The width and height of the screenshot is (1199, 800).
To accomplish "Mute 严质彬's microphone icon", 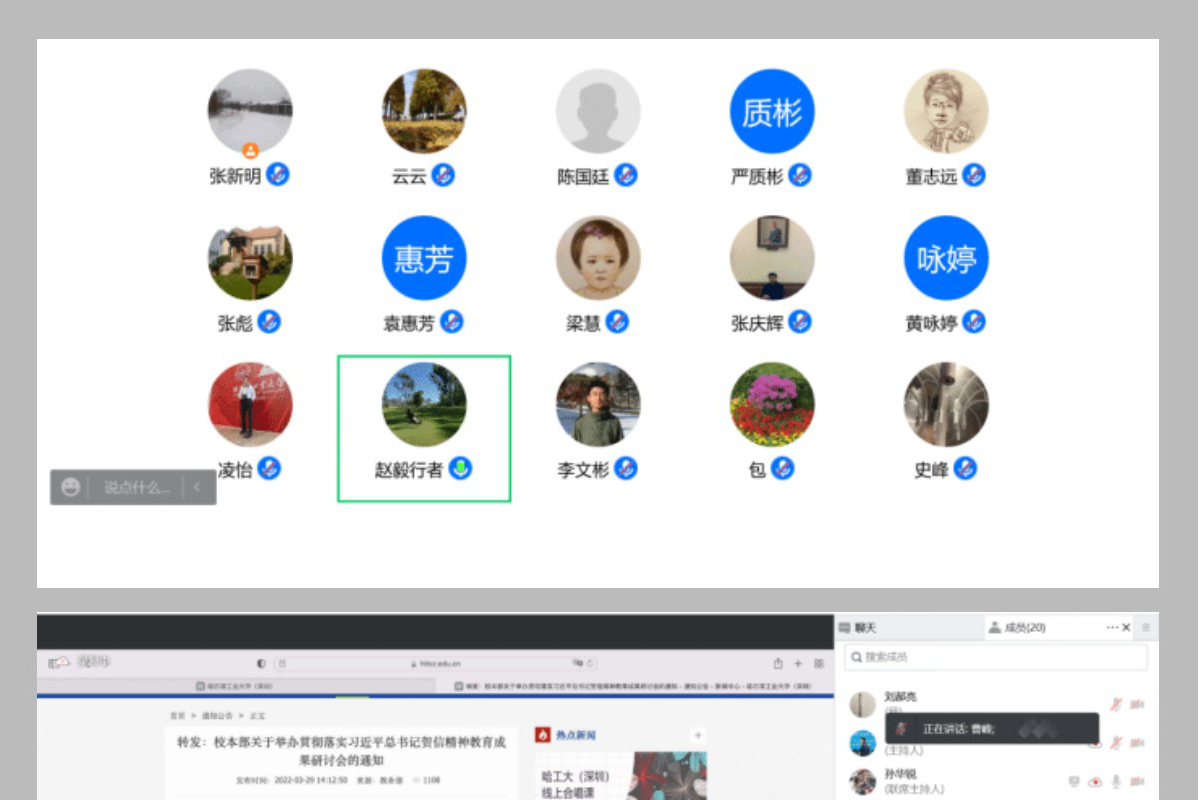I will (x=800, y=175).
